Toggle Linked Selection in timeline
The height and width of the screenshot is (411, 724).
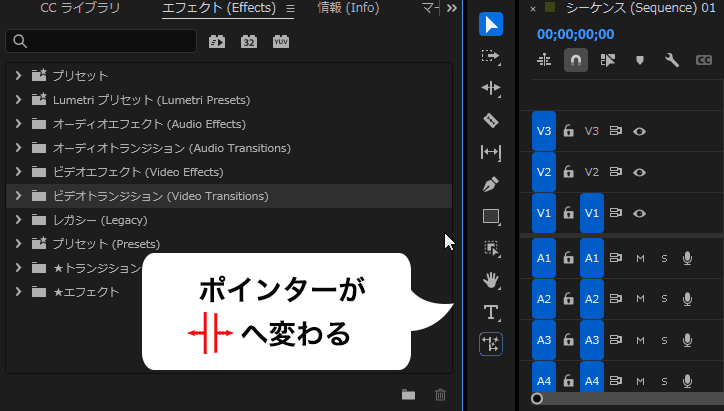coord(608,60)
